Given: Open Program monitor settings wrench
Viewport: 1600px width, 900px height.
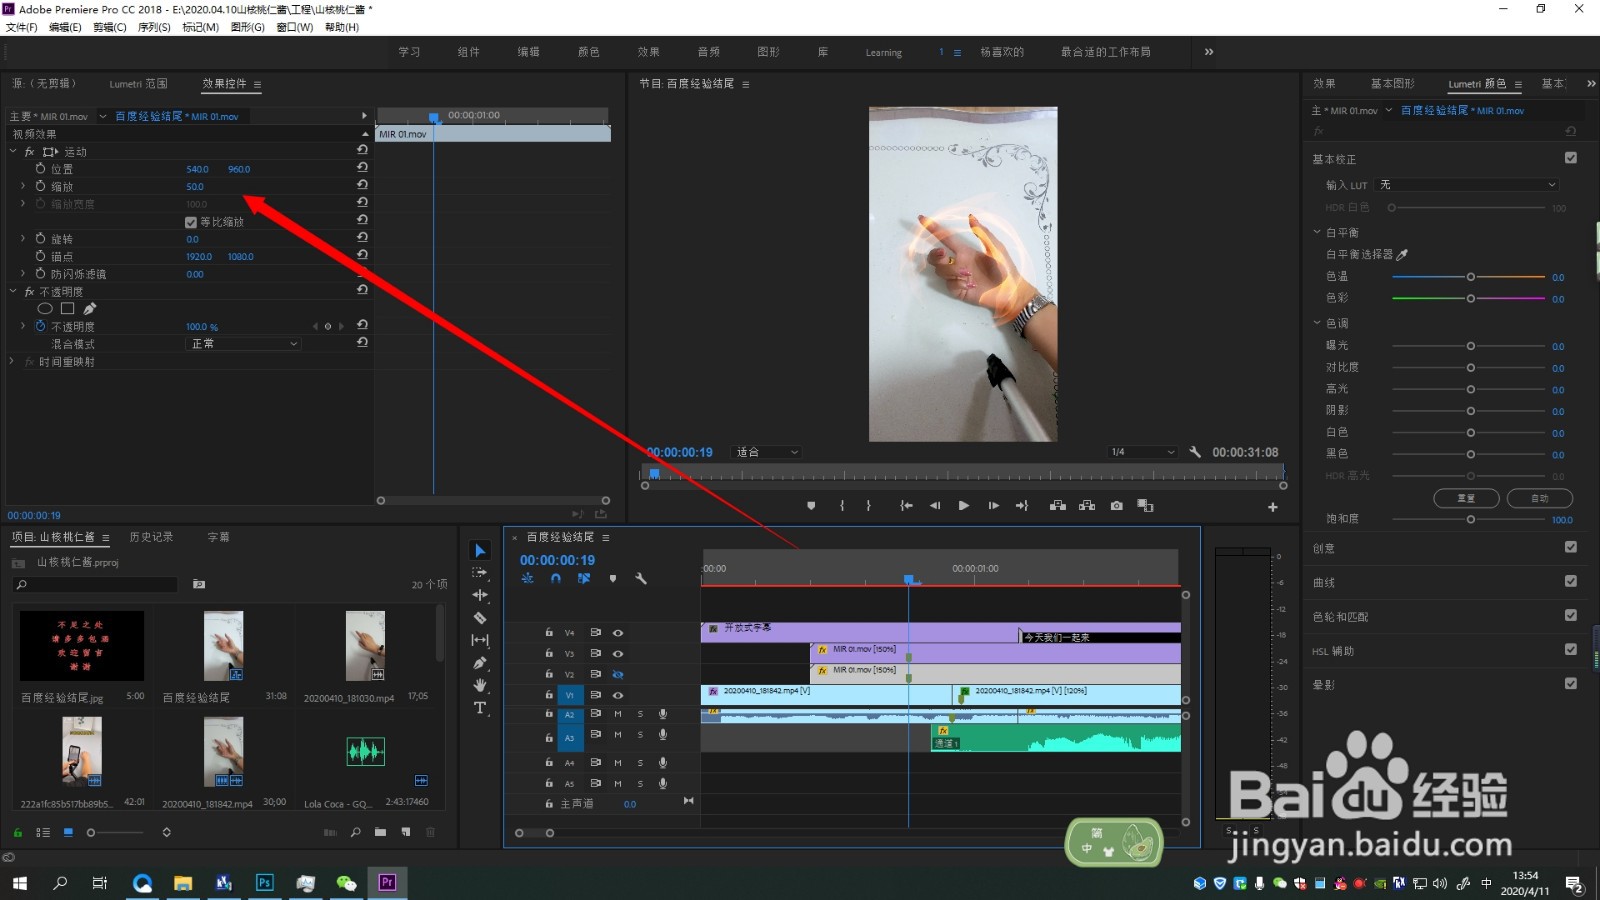Looking at the screenshot, I should click(1195, 452).
